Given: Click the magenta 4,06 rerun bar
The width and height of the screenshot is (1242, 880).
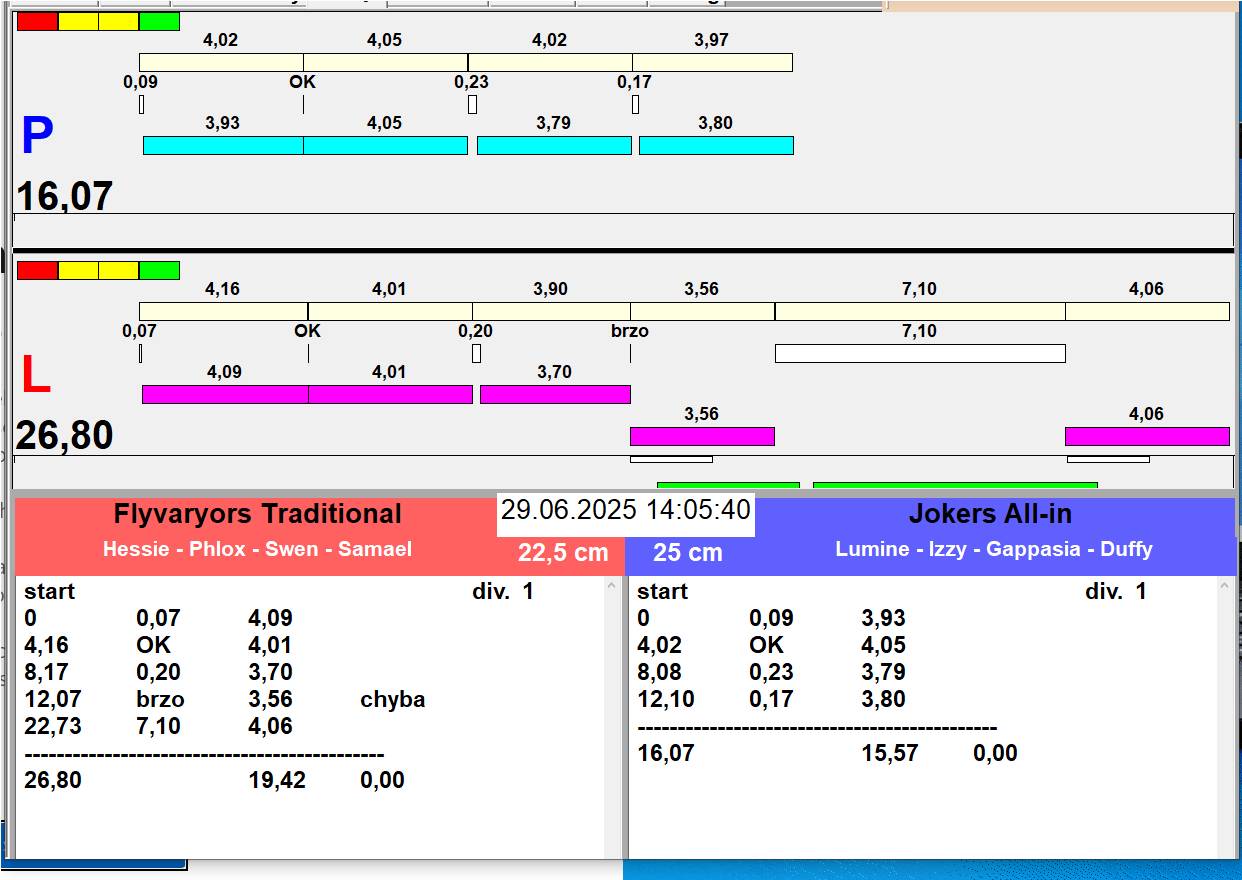Looking at the screenshot, I should [1146, 436].
